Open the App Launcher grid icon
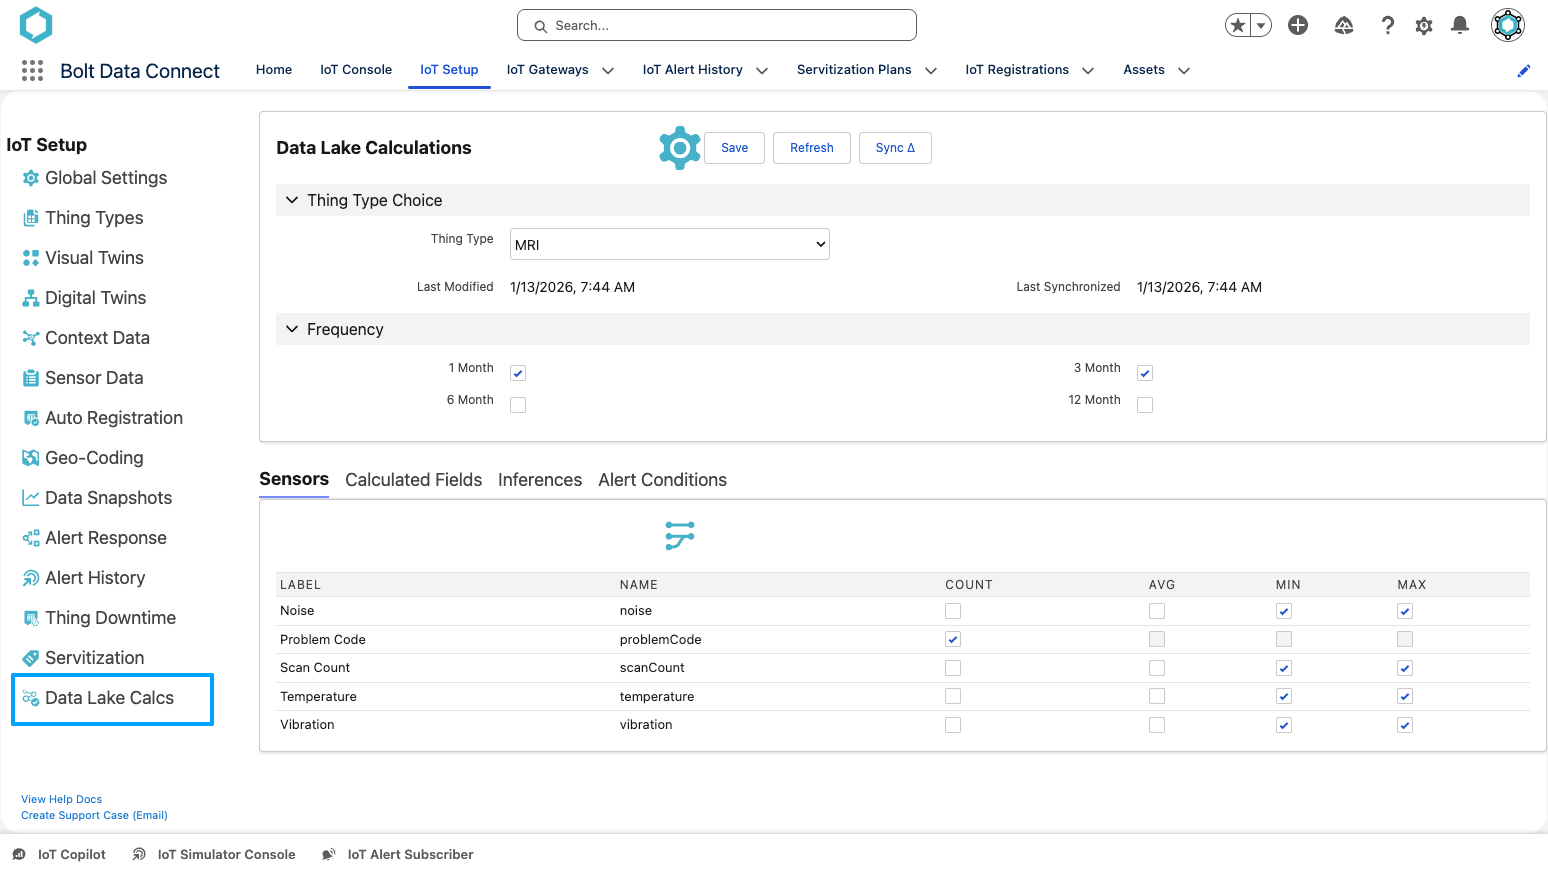 [32, 70]
